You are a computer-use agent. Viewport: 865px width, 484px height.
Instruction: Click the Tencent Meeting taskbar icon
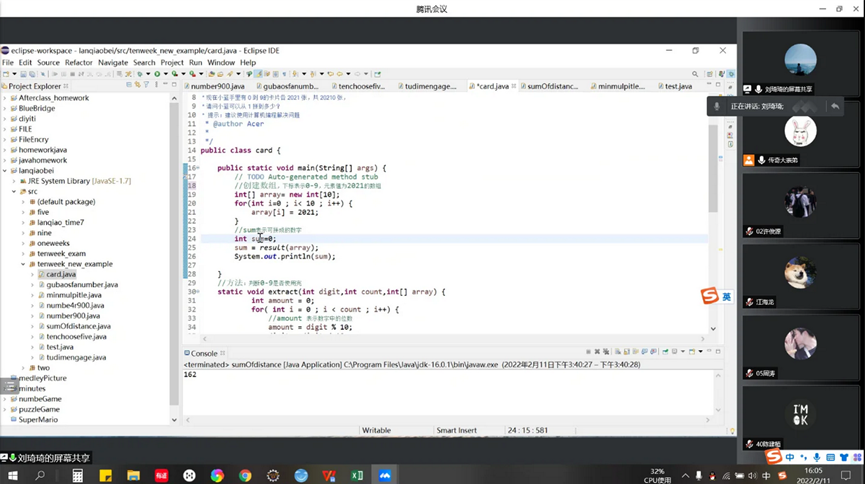point(385,476)
